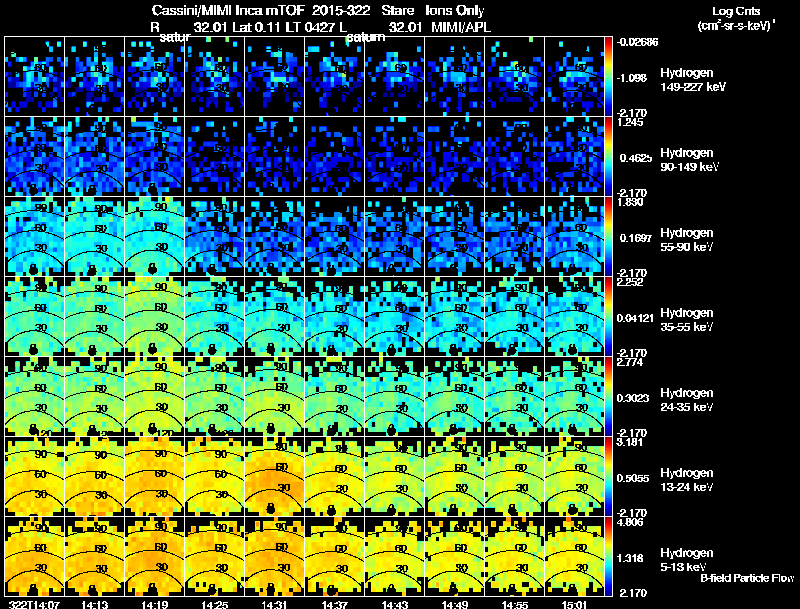Viewport: 800px width, 609px height.
Task: Click the Hydrogen 35-55 keV label
Action: pyautogui.click(x=687, y=320)
